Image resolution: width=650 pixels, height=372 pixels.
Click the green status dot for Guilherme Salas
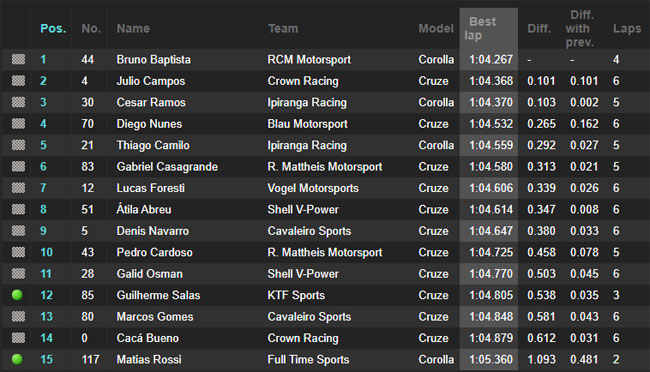(x=17, y=295)
